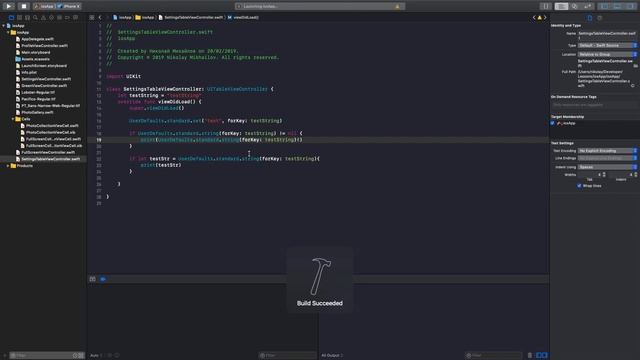Image resolution: width=640 pixels, height=360 pixels.
Task: Reveal full path in Finder arrow
Action: [x=633, y=86]
